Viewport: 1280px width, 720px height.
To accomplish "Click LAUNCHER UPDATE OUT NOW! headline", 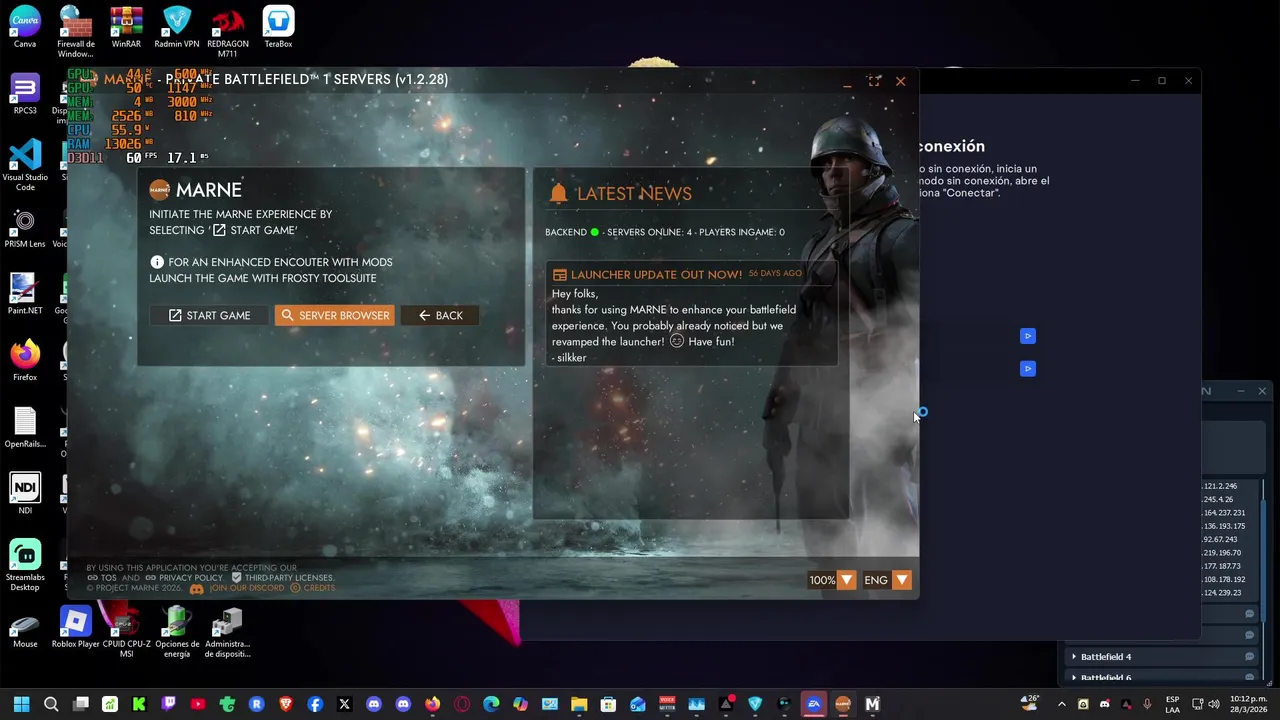I will coord(656,274).
